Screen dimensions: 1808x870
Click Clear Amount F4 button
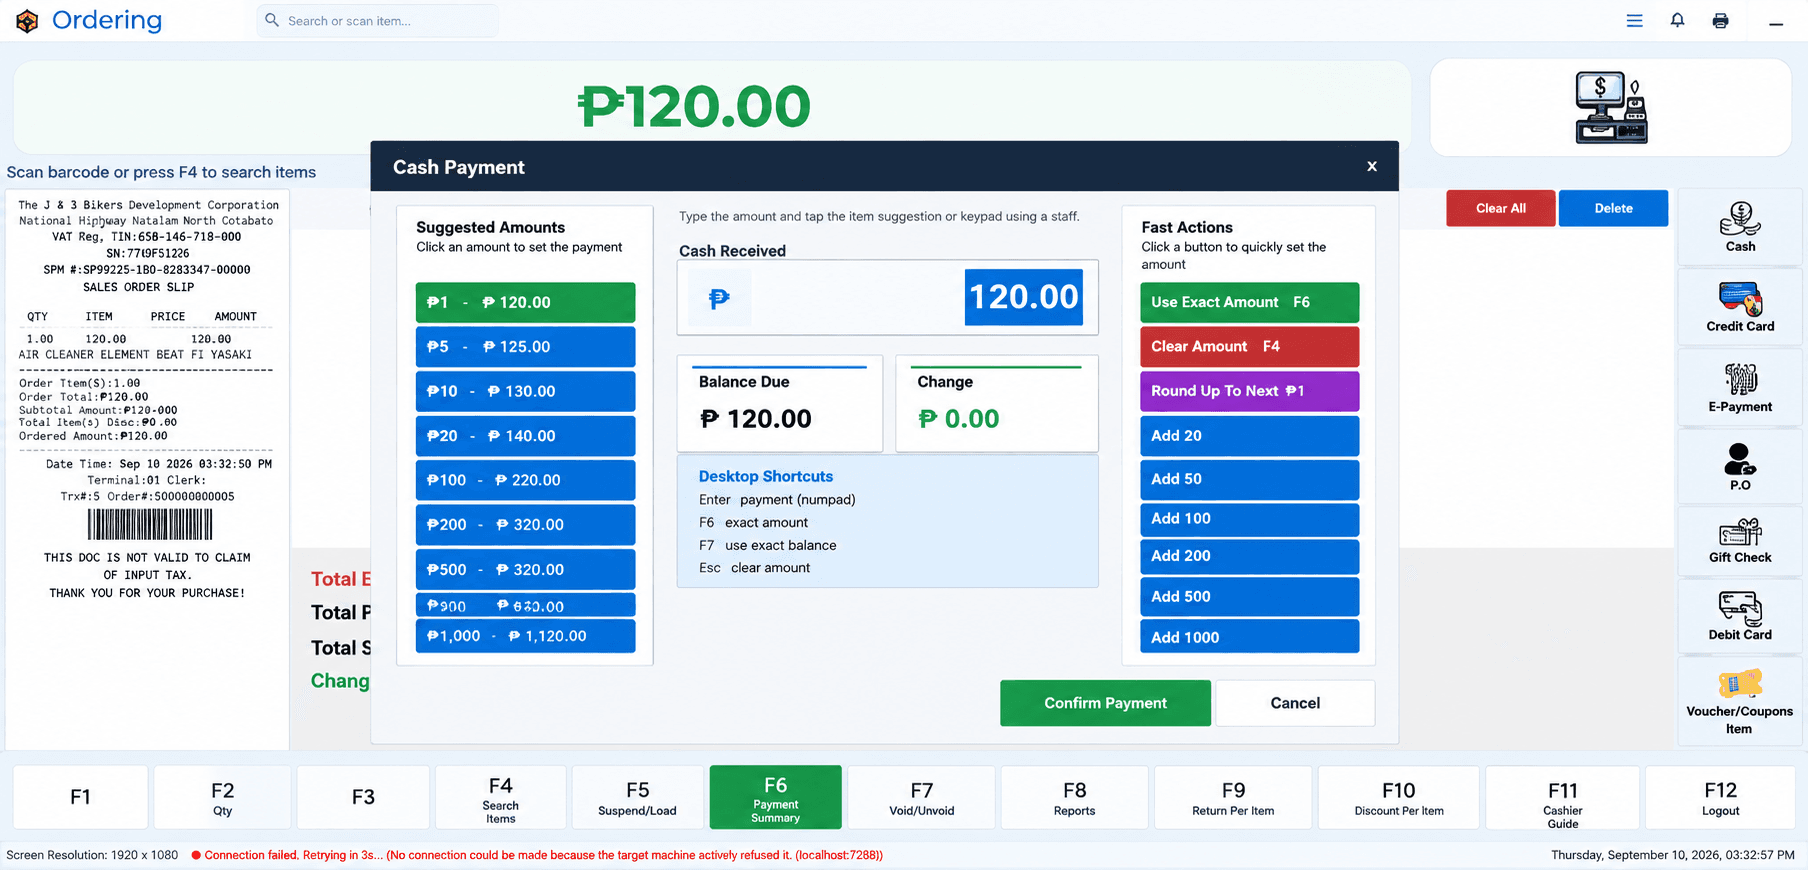point(1249,347)
